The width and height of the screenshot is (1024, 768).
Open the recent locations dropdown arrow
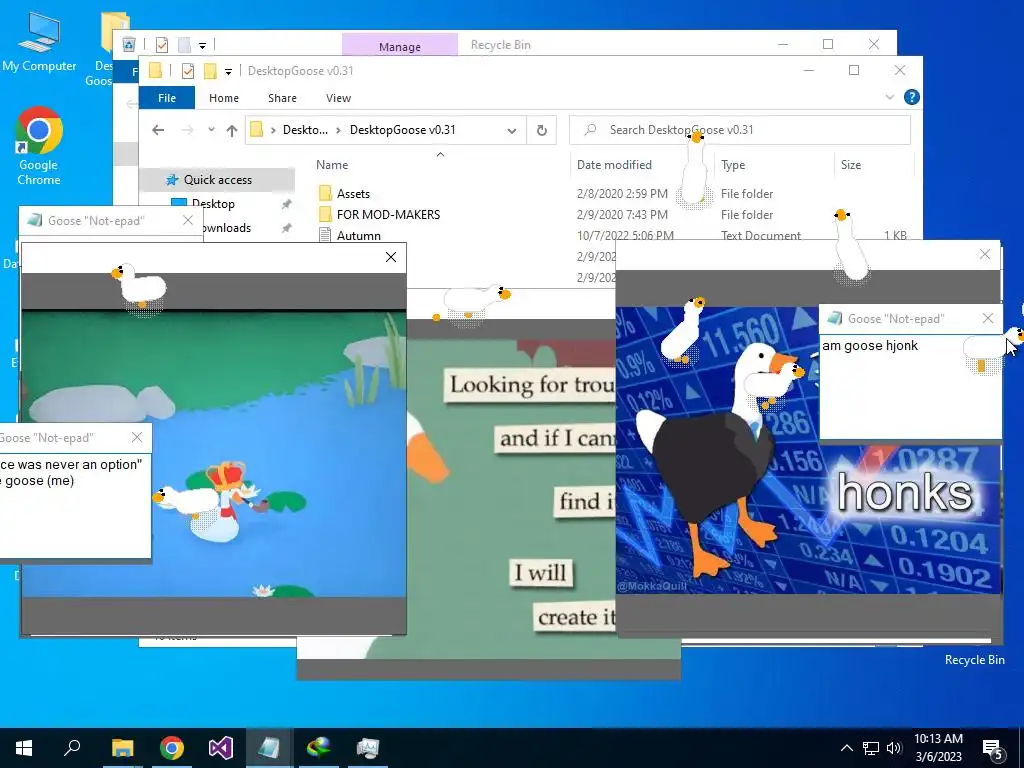point(211,130)
